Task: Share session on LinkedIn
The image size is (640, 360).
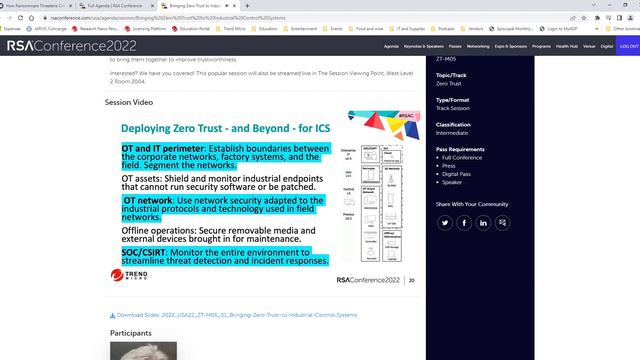Action: pos(483,223)
